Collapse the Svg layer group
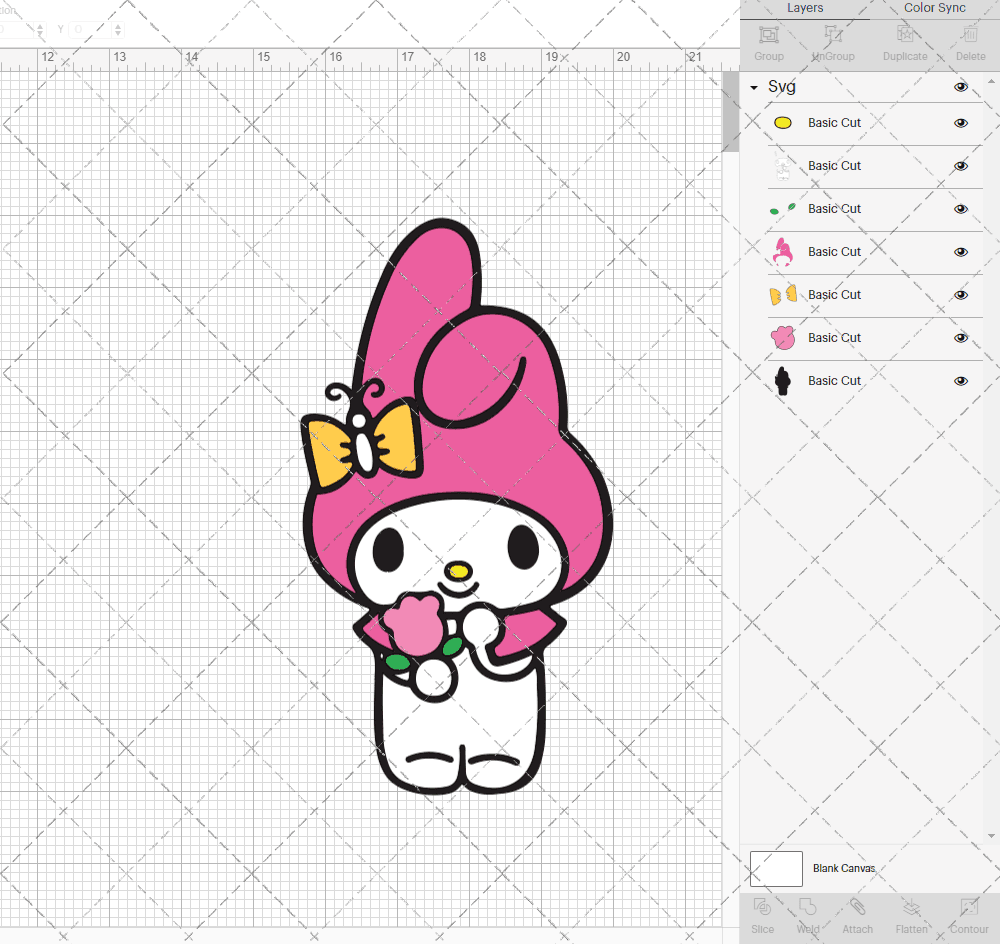This screenshot has height=944, width=1000. [753, 87]
